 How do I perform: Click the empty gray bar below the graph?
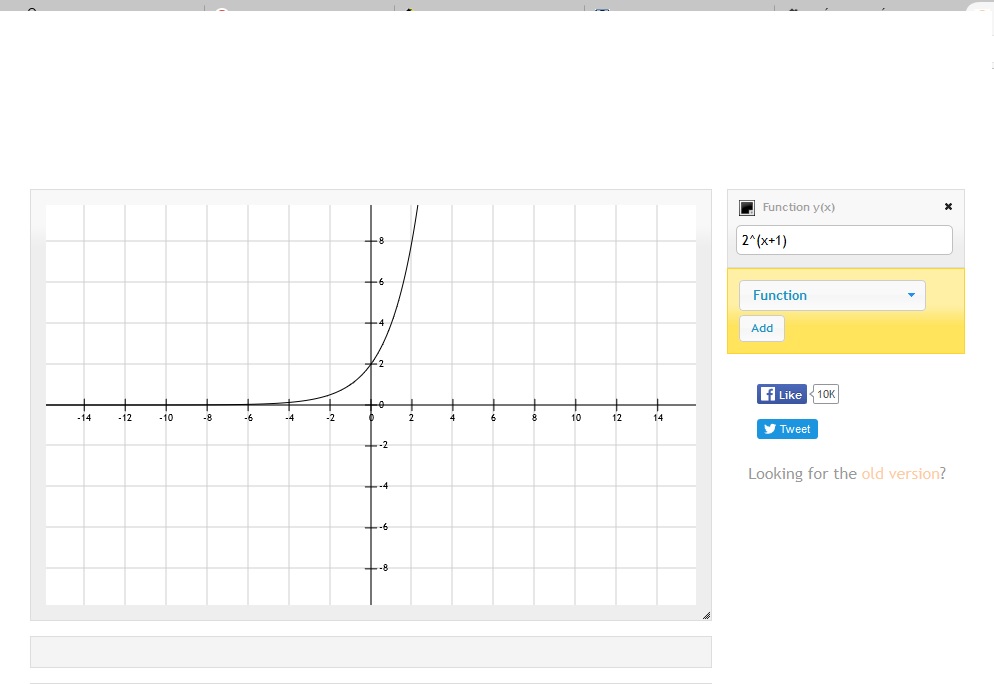[x=370, y=651]
